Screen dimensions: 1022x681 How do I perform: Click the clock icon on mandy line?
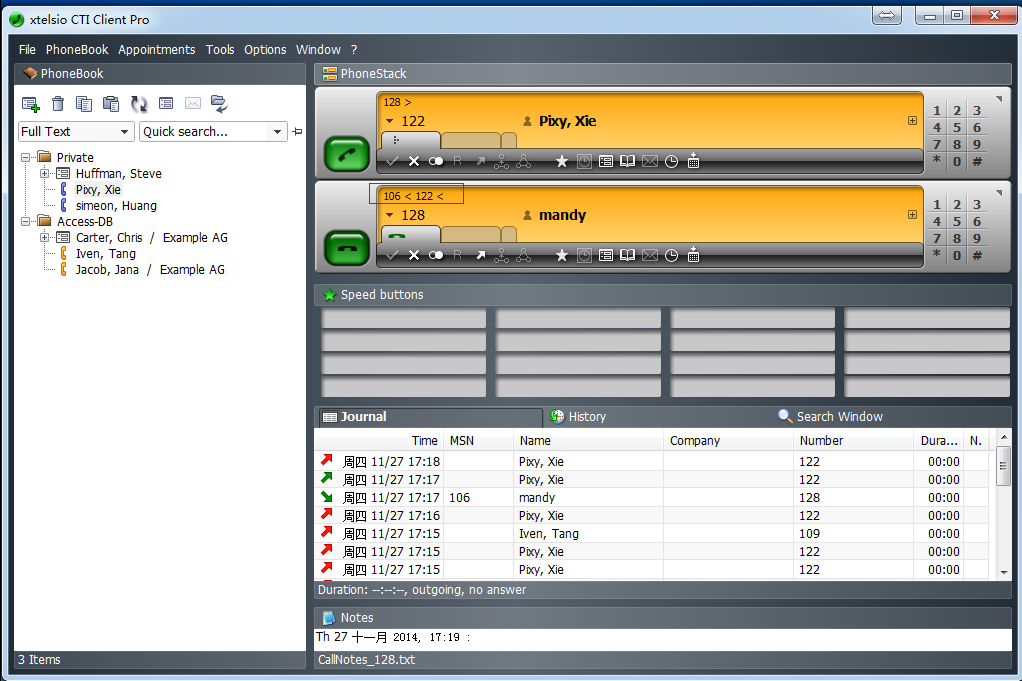click(x=671, y=255)
